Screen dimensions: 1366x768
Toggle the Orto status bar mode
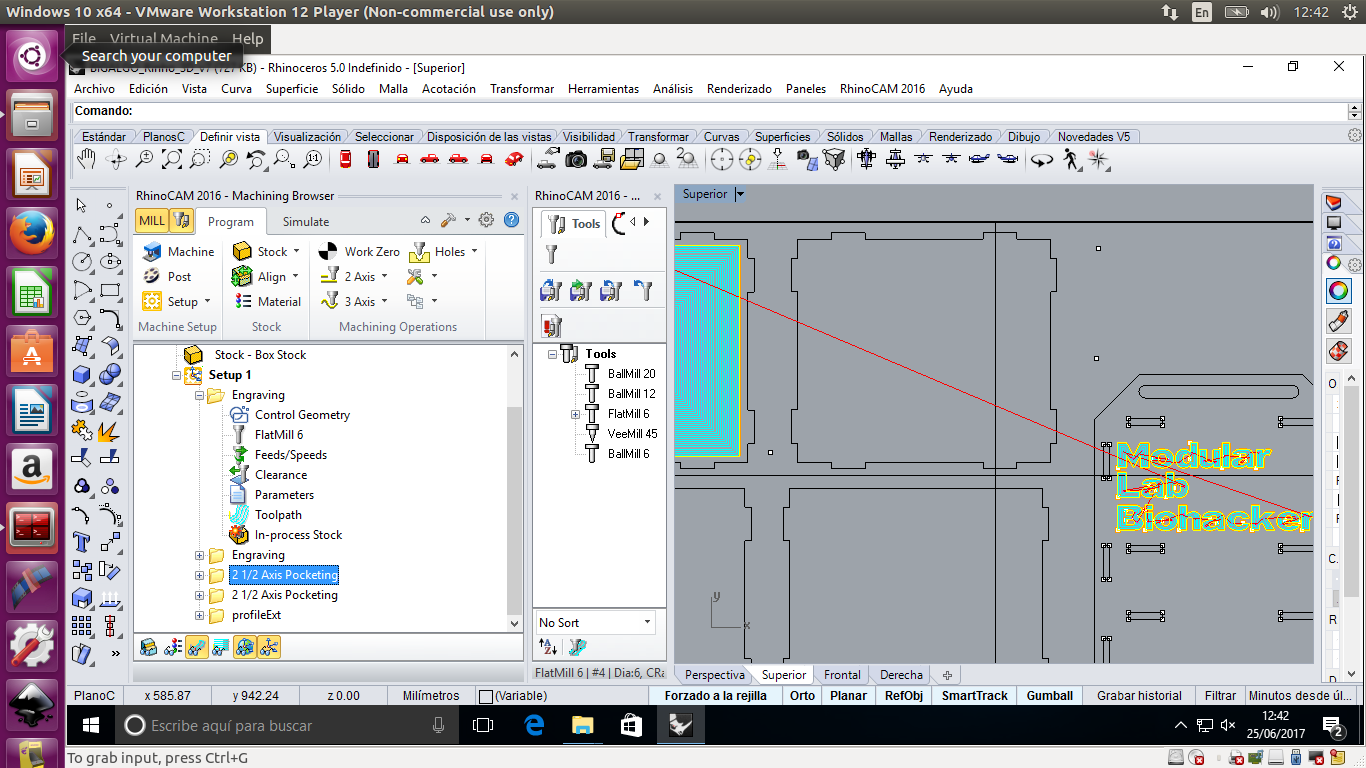point(802,696)
